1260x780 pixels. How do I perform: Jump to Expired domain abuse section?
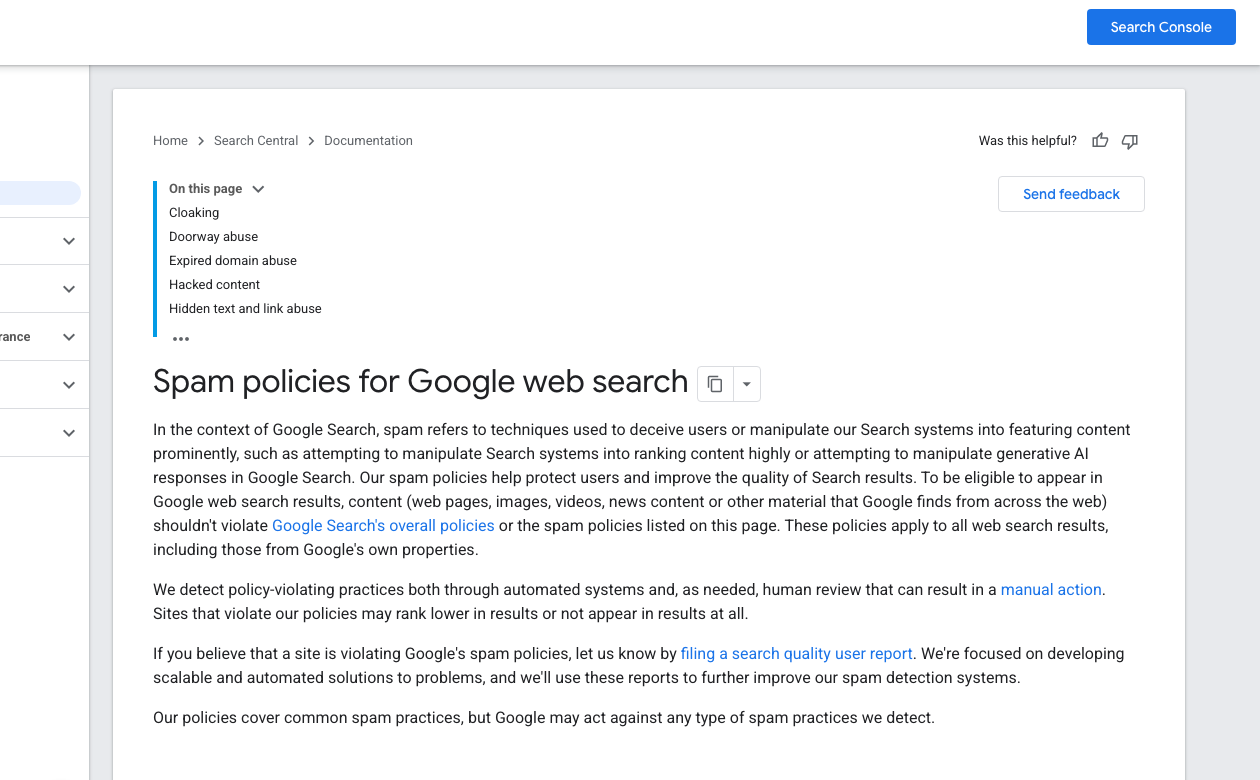tap(233, 261)
